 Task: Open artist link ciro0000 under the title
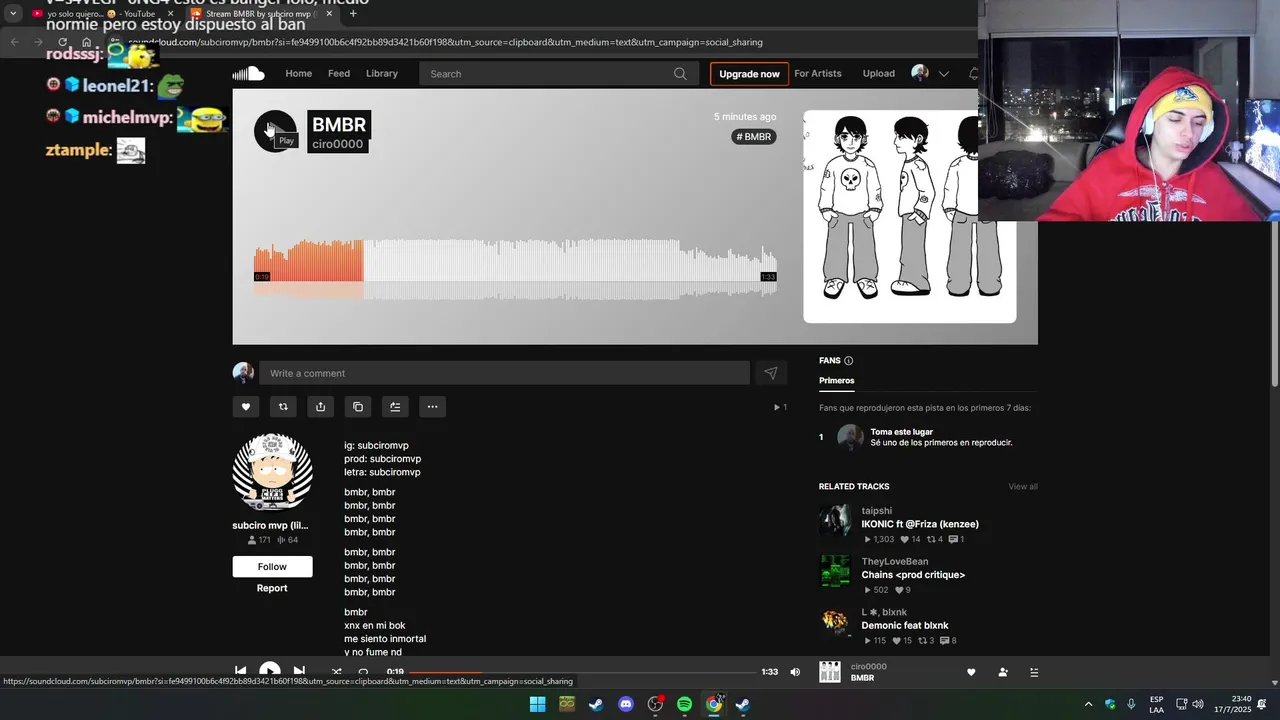pos(337,144)
